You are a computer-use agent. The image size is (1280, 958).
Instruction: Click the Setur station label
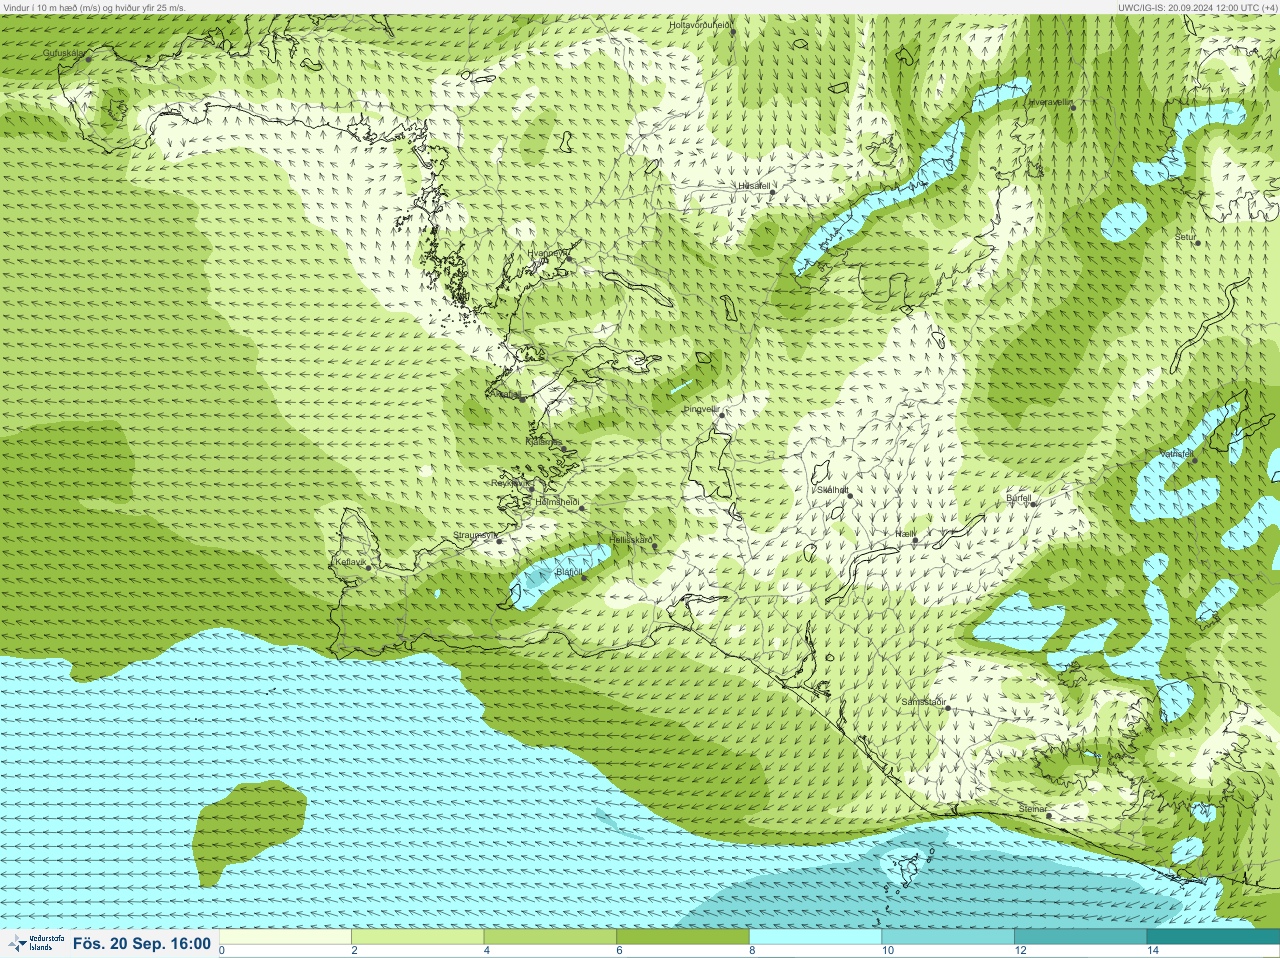(x=1185, y=237)
